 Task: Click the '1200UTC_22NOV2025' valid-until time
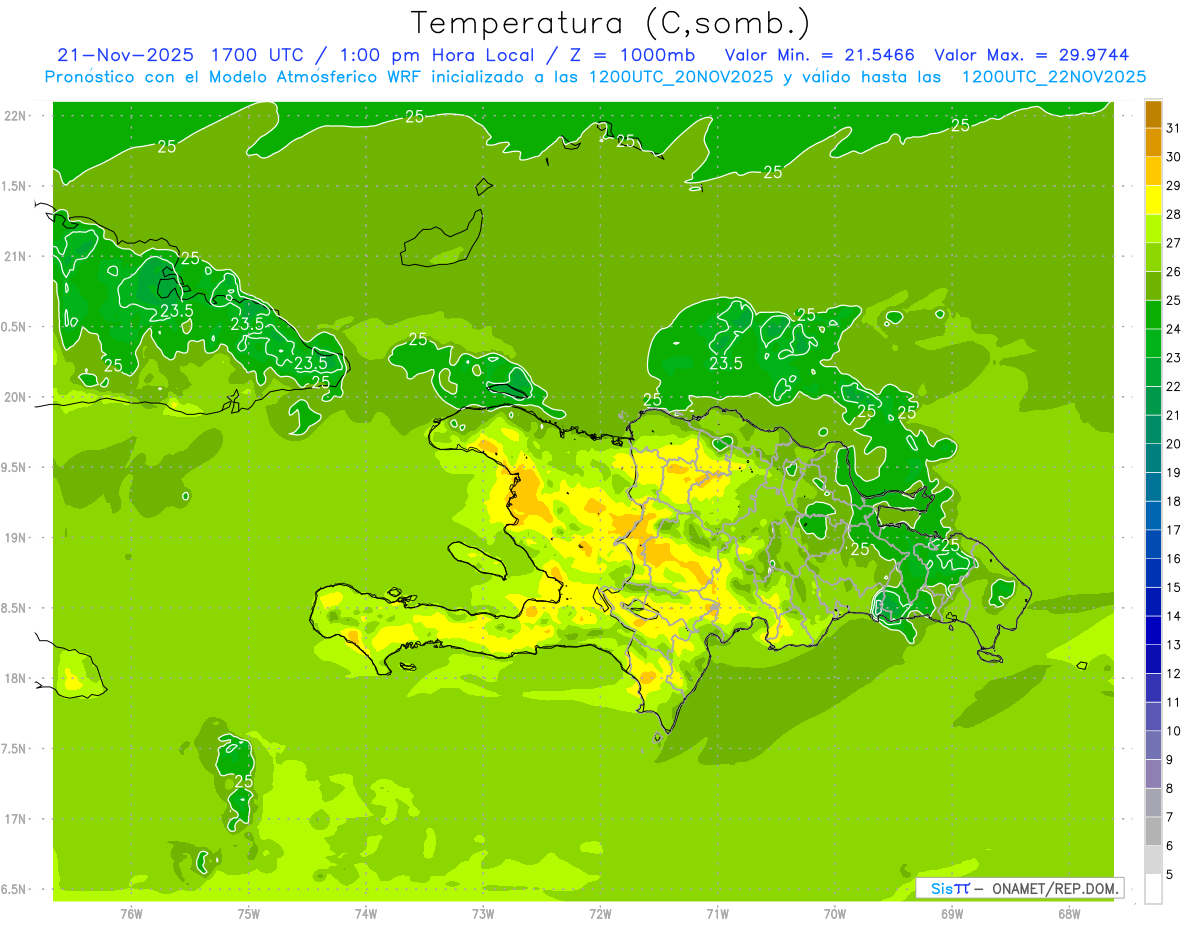tap(1053, 77)
